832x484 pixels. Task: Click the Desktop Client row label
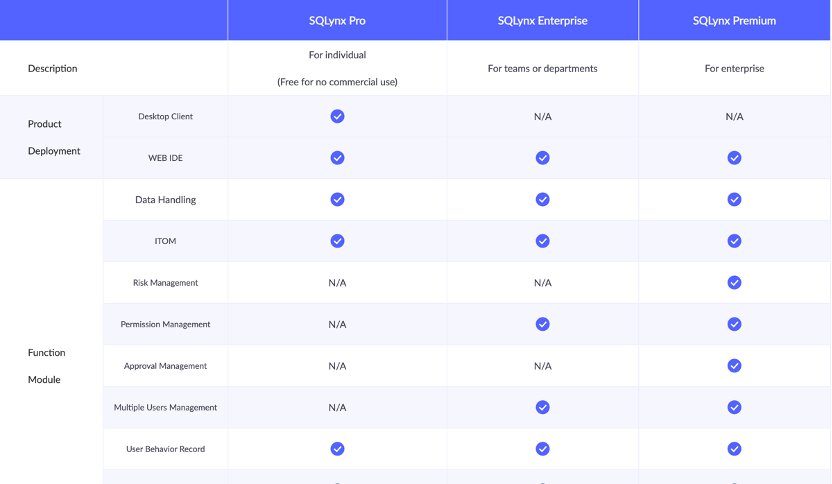(x=165, y=116)
